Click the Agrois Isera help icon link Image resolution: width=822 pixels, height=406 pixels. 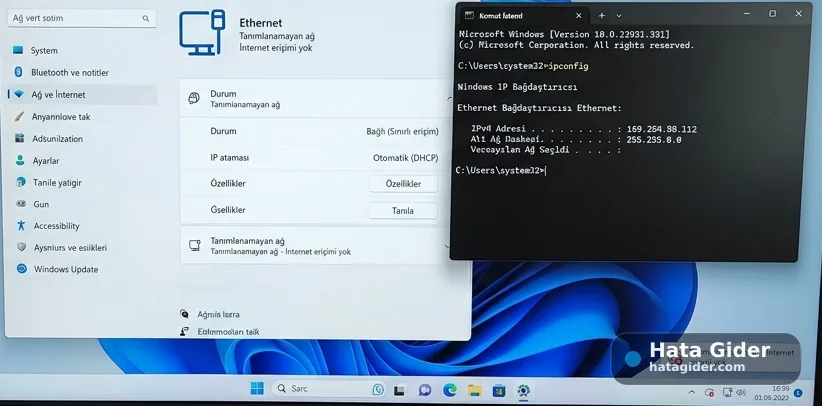point(184,314)
